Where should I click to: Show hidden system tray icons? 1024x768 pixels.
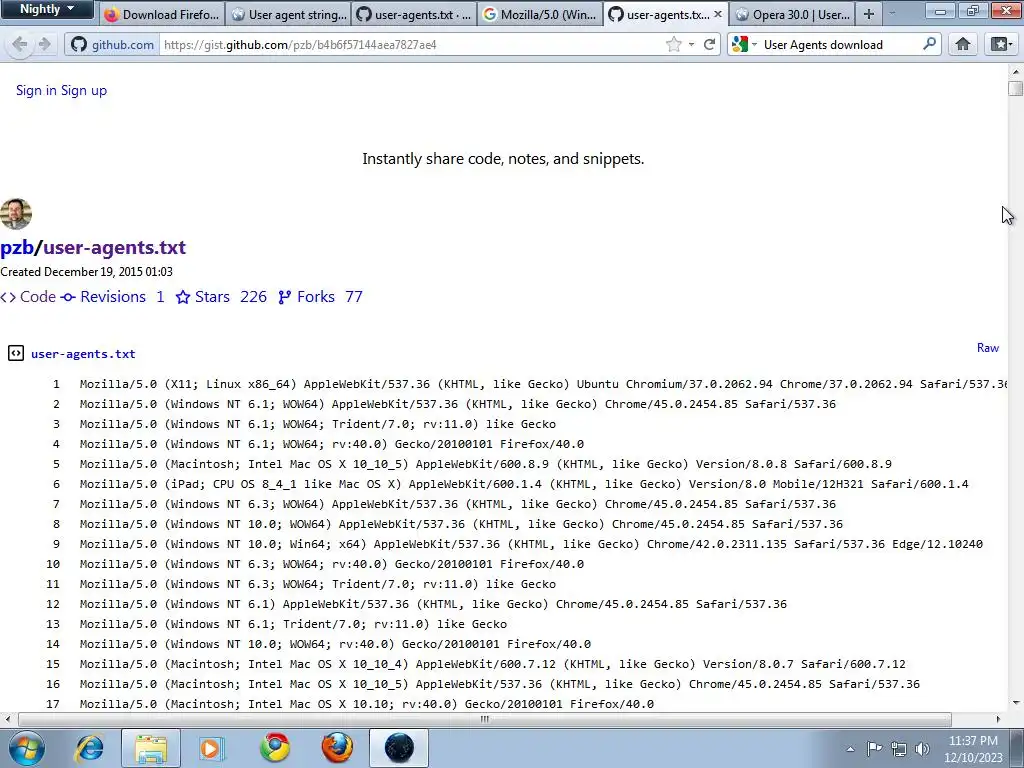850,749
